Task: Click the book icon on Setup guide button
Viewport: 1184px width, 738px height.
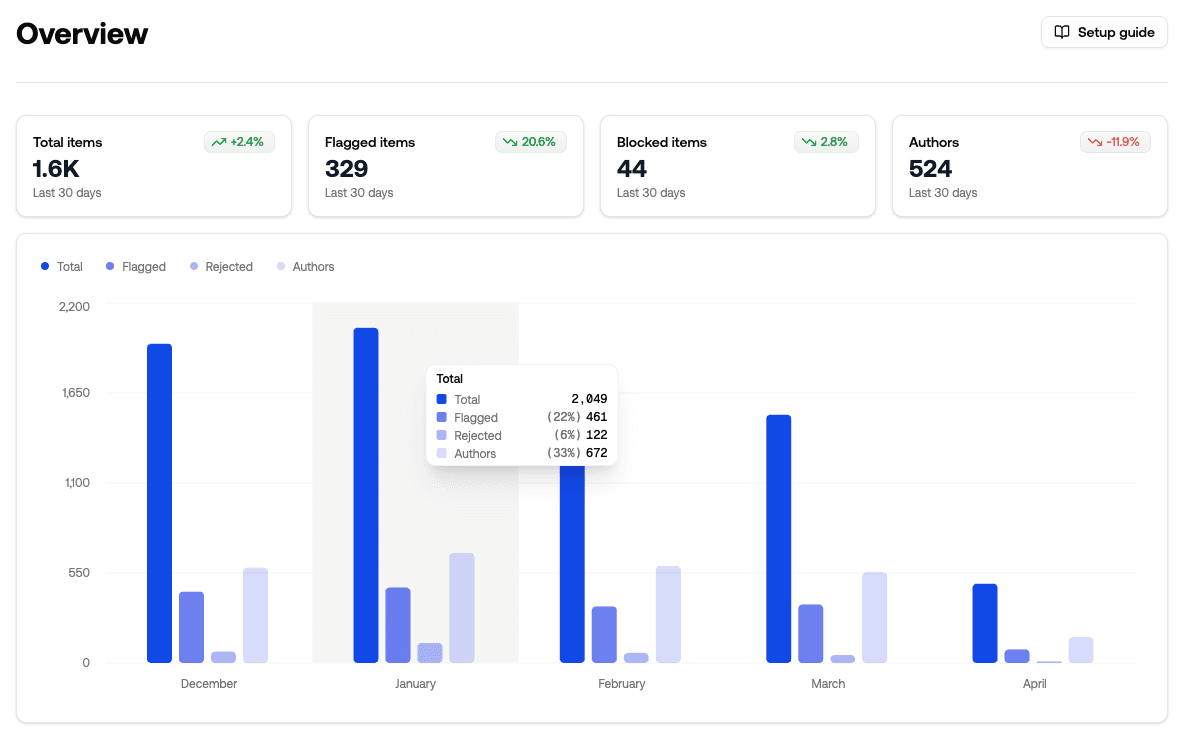Action: click(1061, 32)
